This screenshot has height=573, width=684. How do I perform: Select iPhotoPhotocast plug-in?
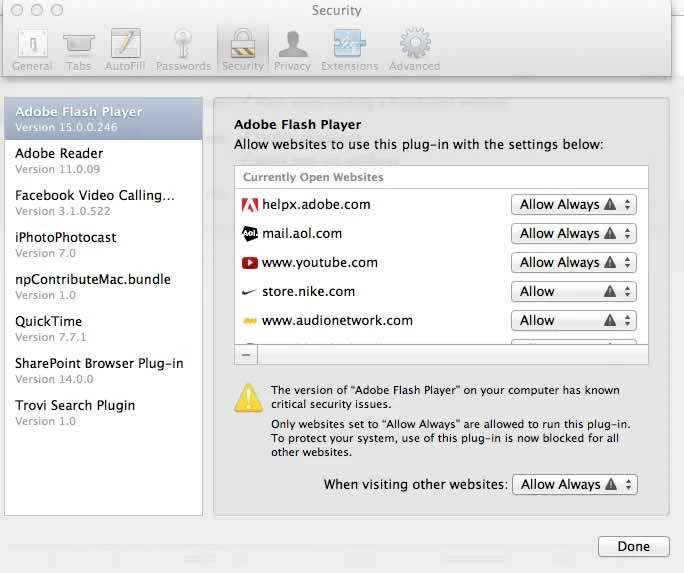click(103, 245)
